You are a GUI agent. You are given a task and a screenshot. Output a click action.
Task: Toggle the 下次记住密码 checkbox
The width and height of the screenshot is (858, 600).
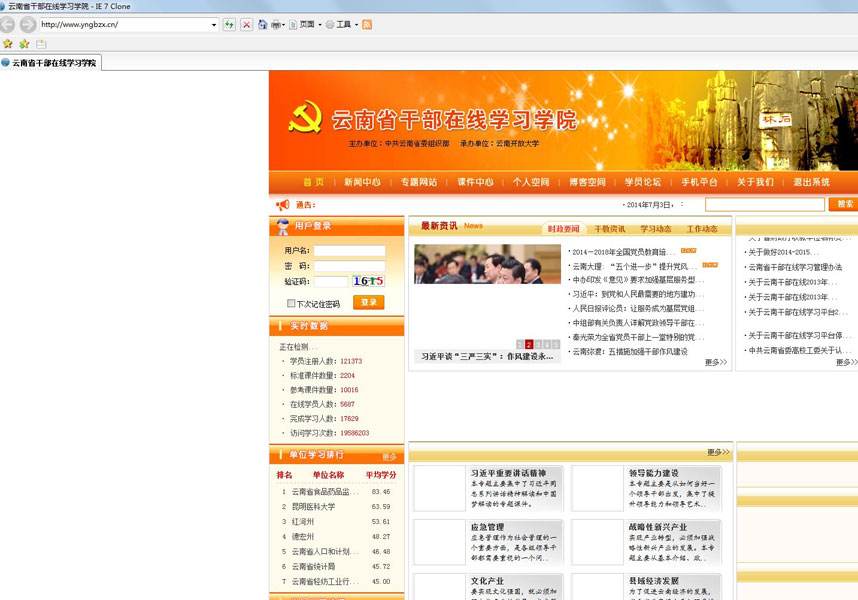[291, 303]
